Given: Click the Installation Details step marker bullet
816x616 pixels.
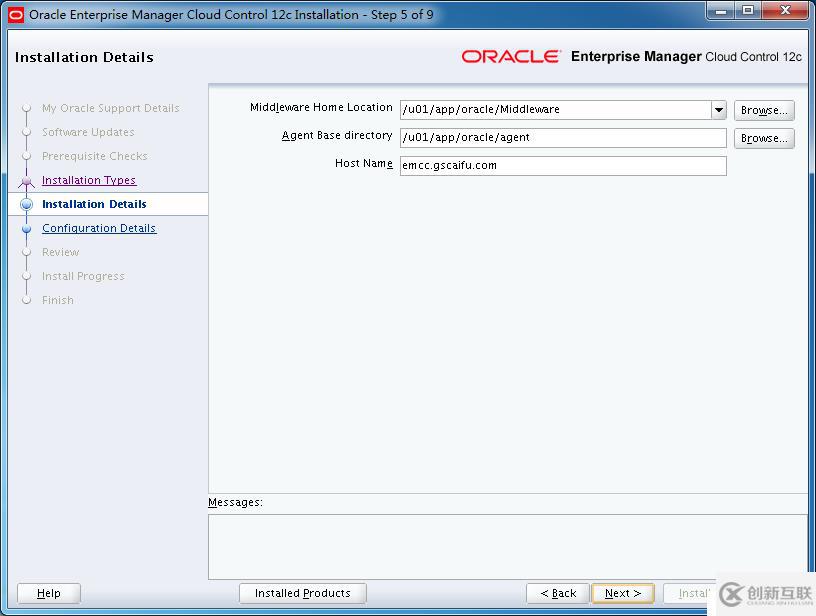Looking at the screenshot, I should tap(26, 204).
